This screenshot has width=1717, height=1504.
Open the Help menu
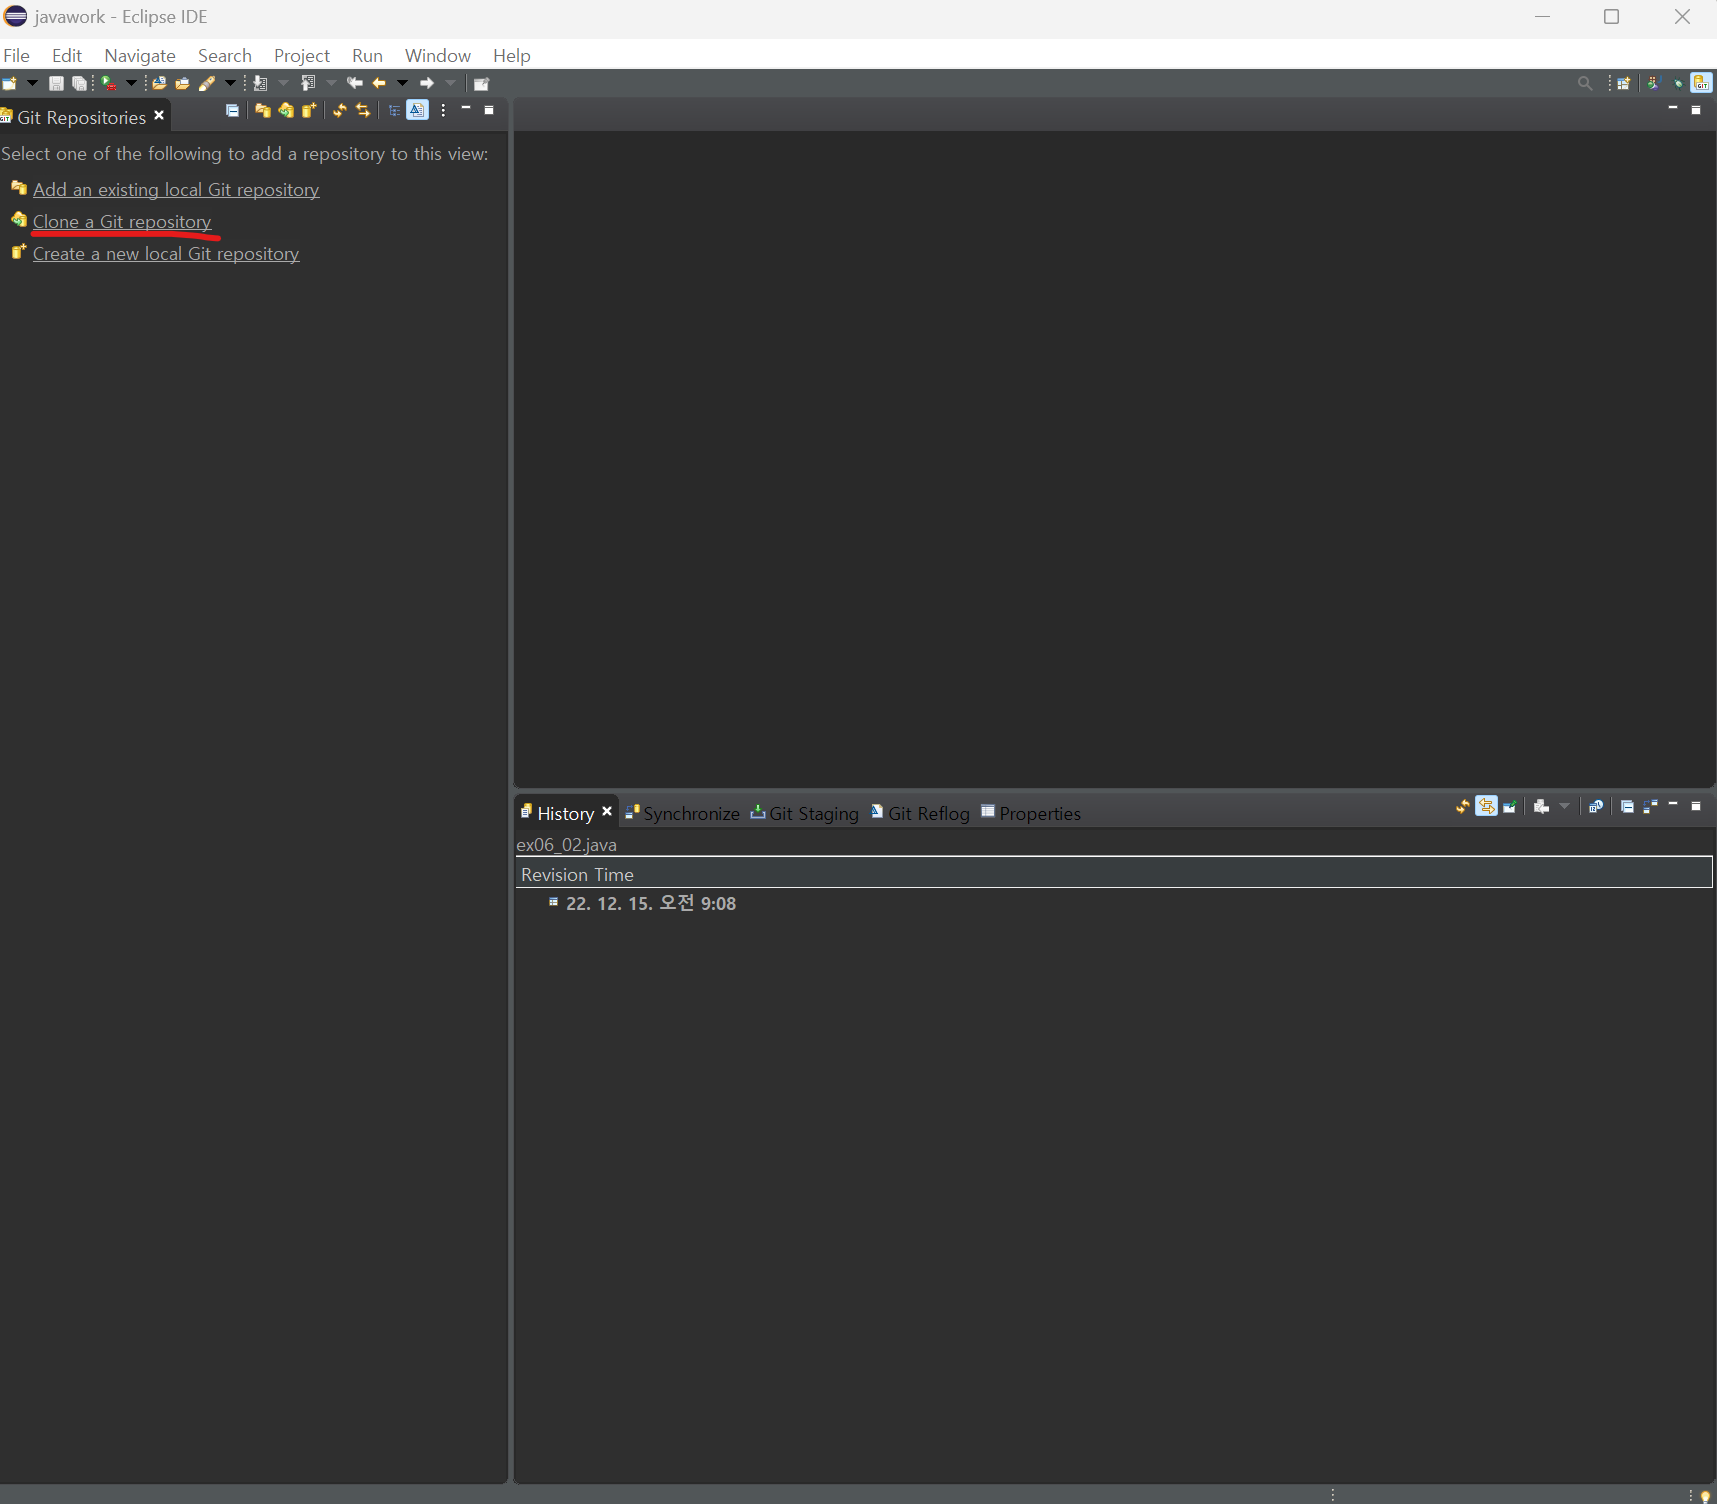click(x=512, y=55)
